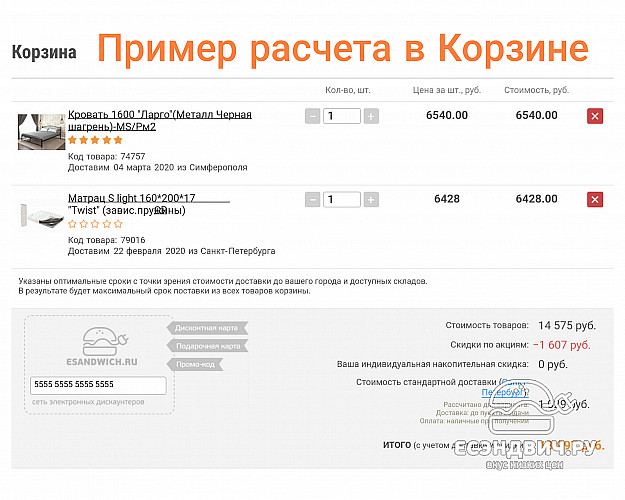Click the orange star rating of the bed
Image resolution: width=625 pixels, height=500 pixels.
coord(95,141)
